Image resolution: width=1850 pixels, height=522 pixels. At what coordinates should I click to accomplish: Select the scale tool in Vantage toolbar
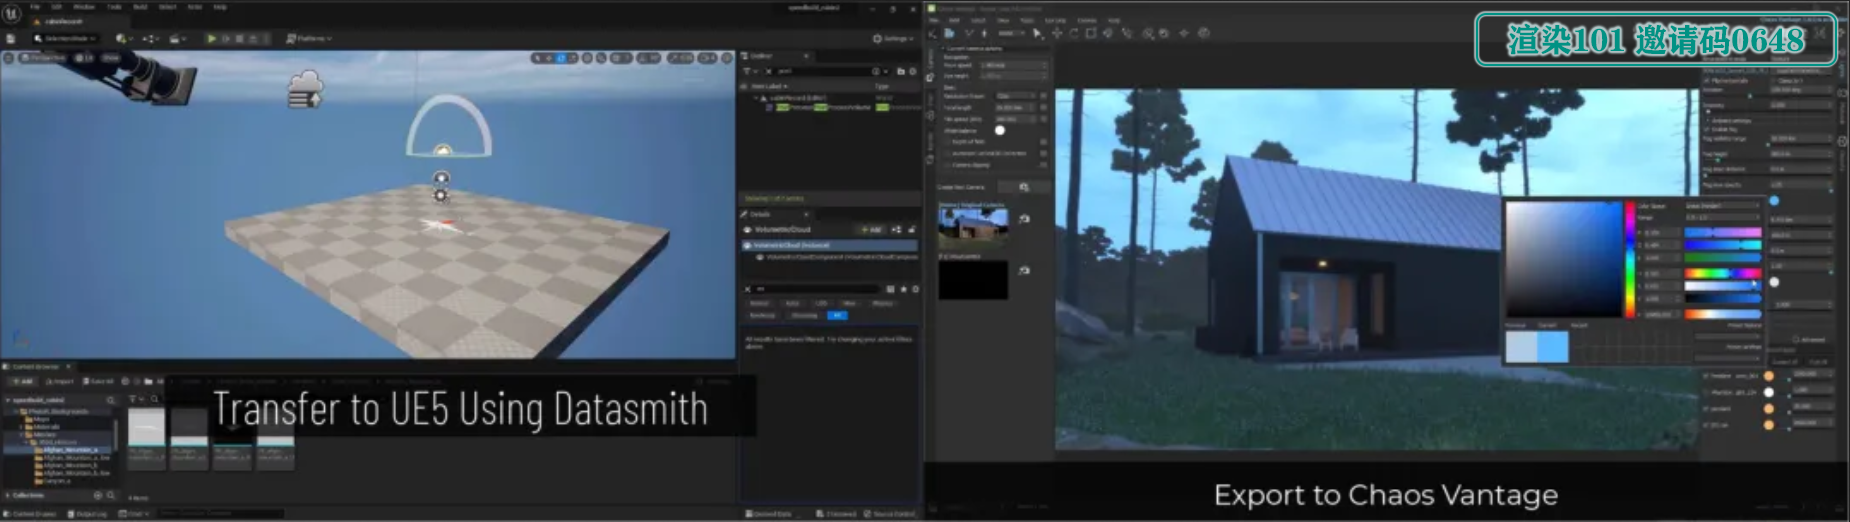pos(1091,33)
